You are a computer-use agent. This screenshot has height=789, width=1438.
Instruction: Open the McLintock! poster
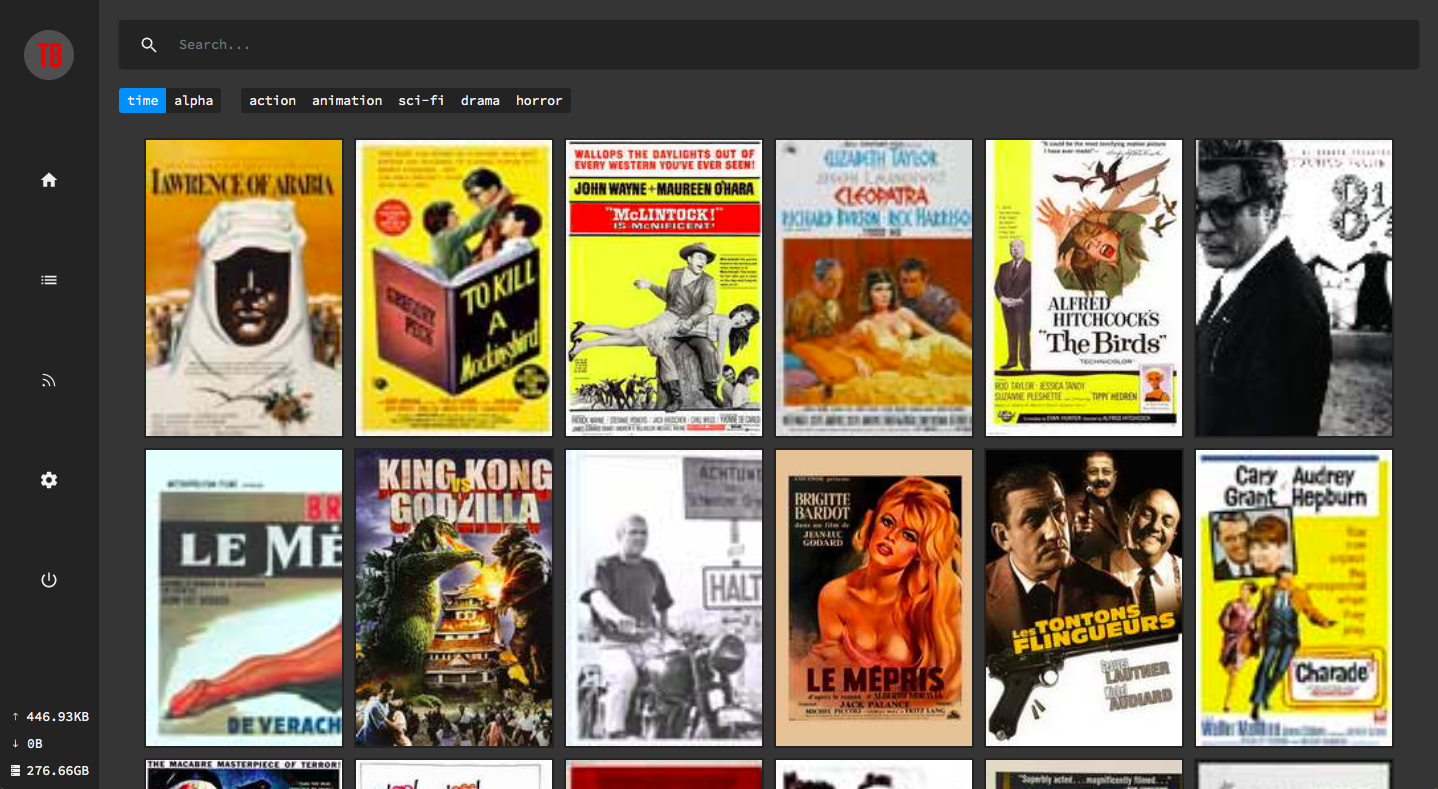(x=664, y=288)
